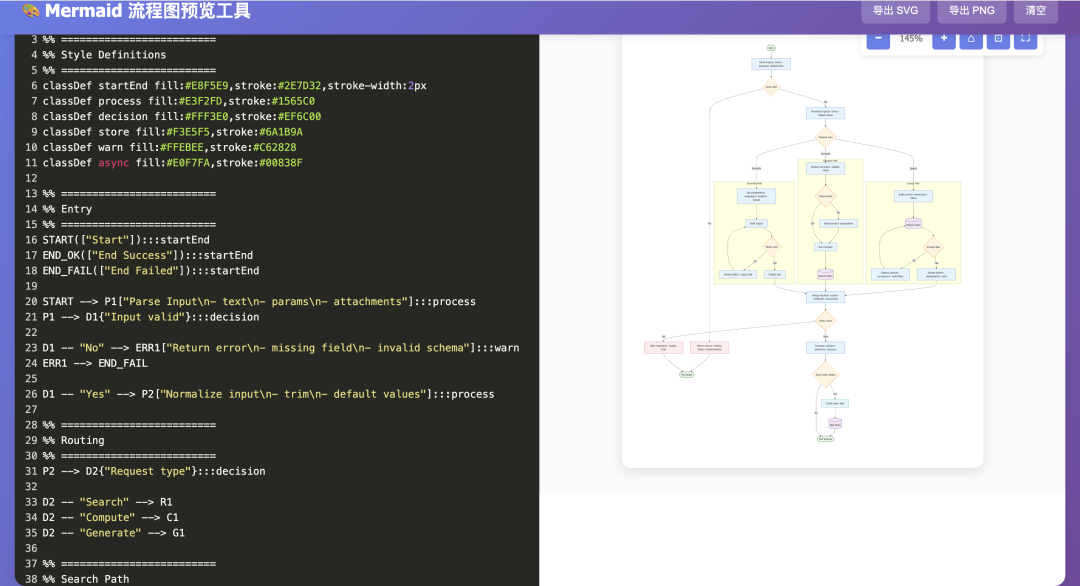Click the Request type diamond node

click(x=825, y=137)
